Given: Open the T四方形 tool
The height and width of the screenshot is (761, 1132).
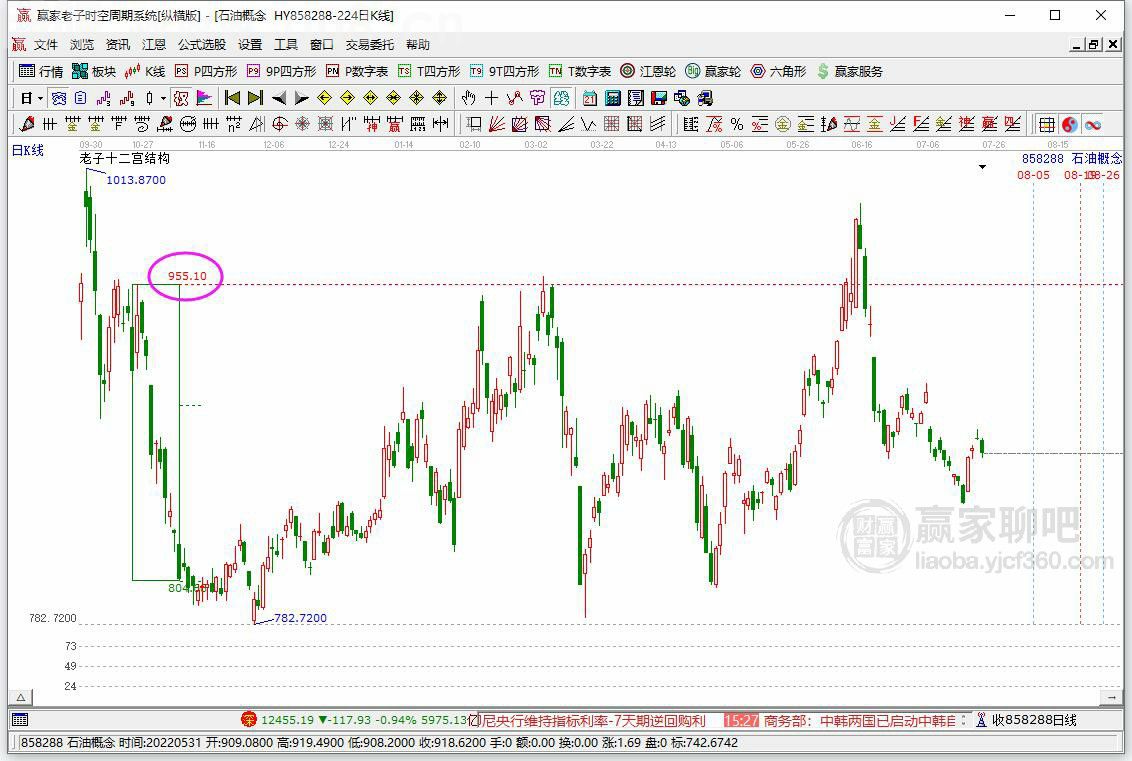Looking at the screenshot, I should click(x=429, y=71).
